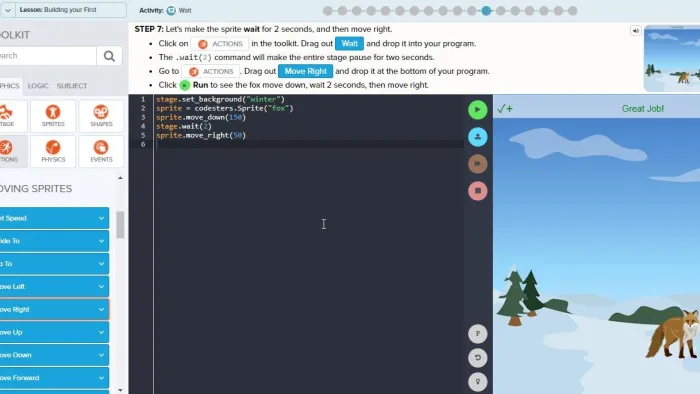Switch to the Logic toolkit tab

[x=38, y=86]
